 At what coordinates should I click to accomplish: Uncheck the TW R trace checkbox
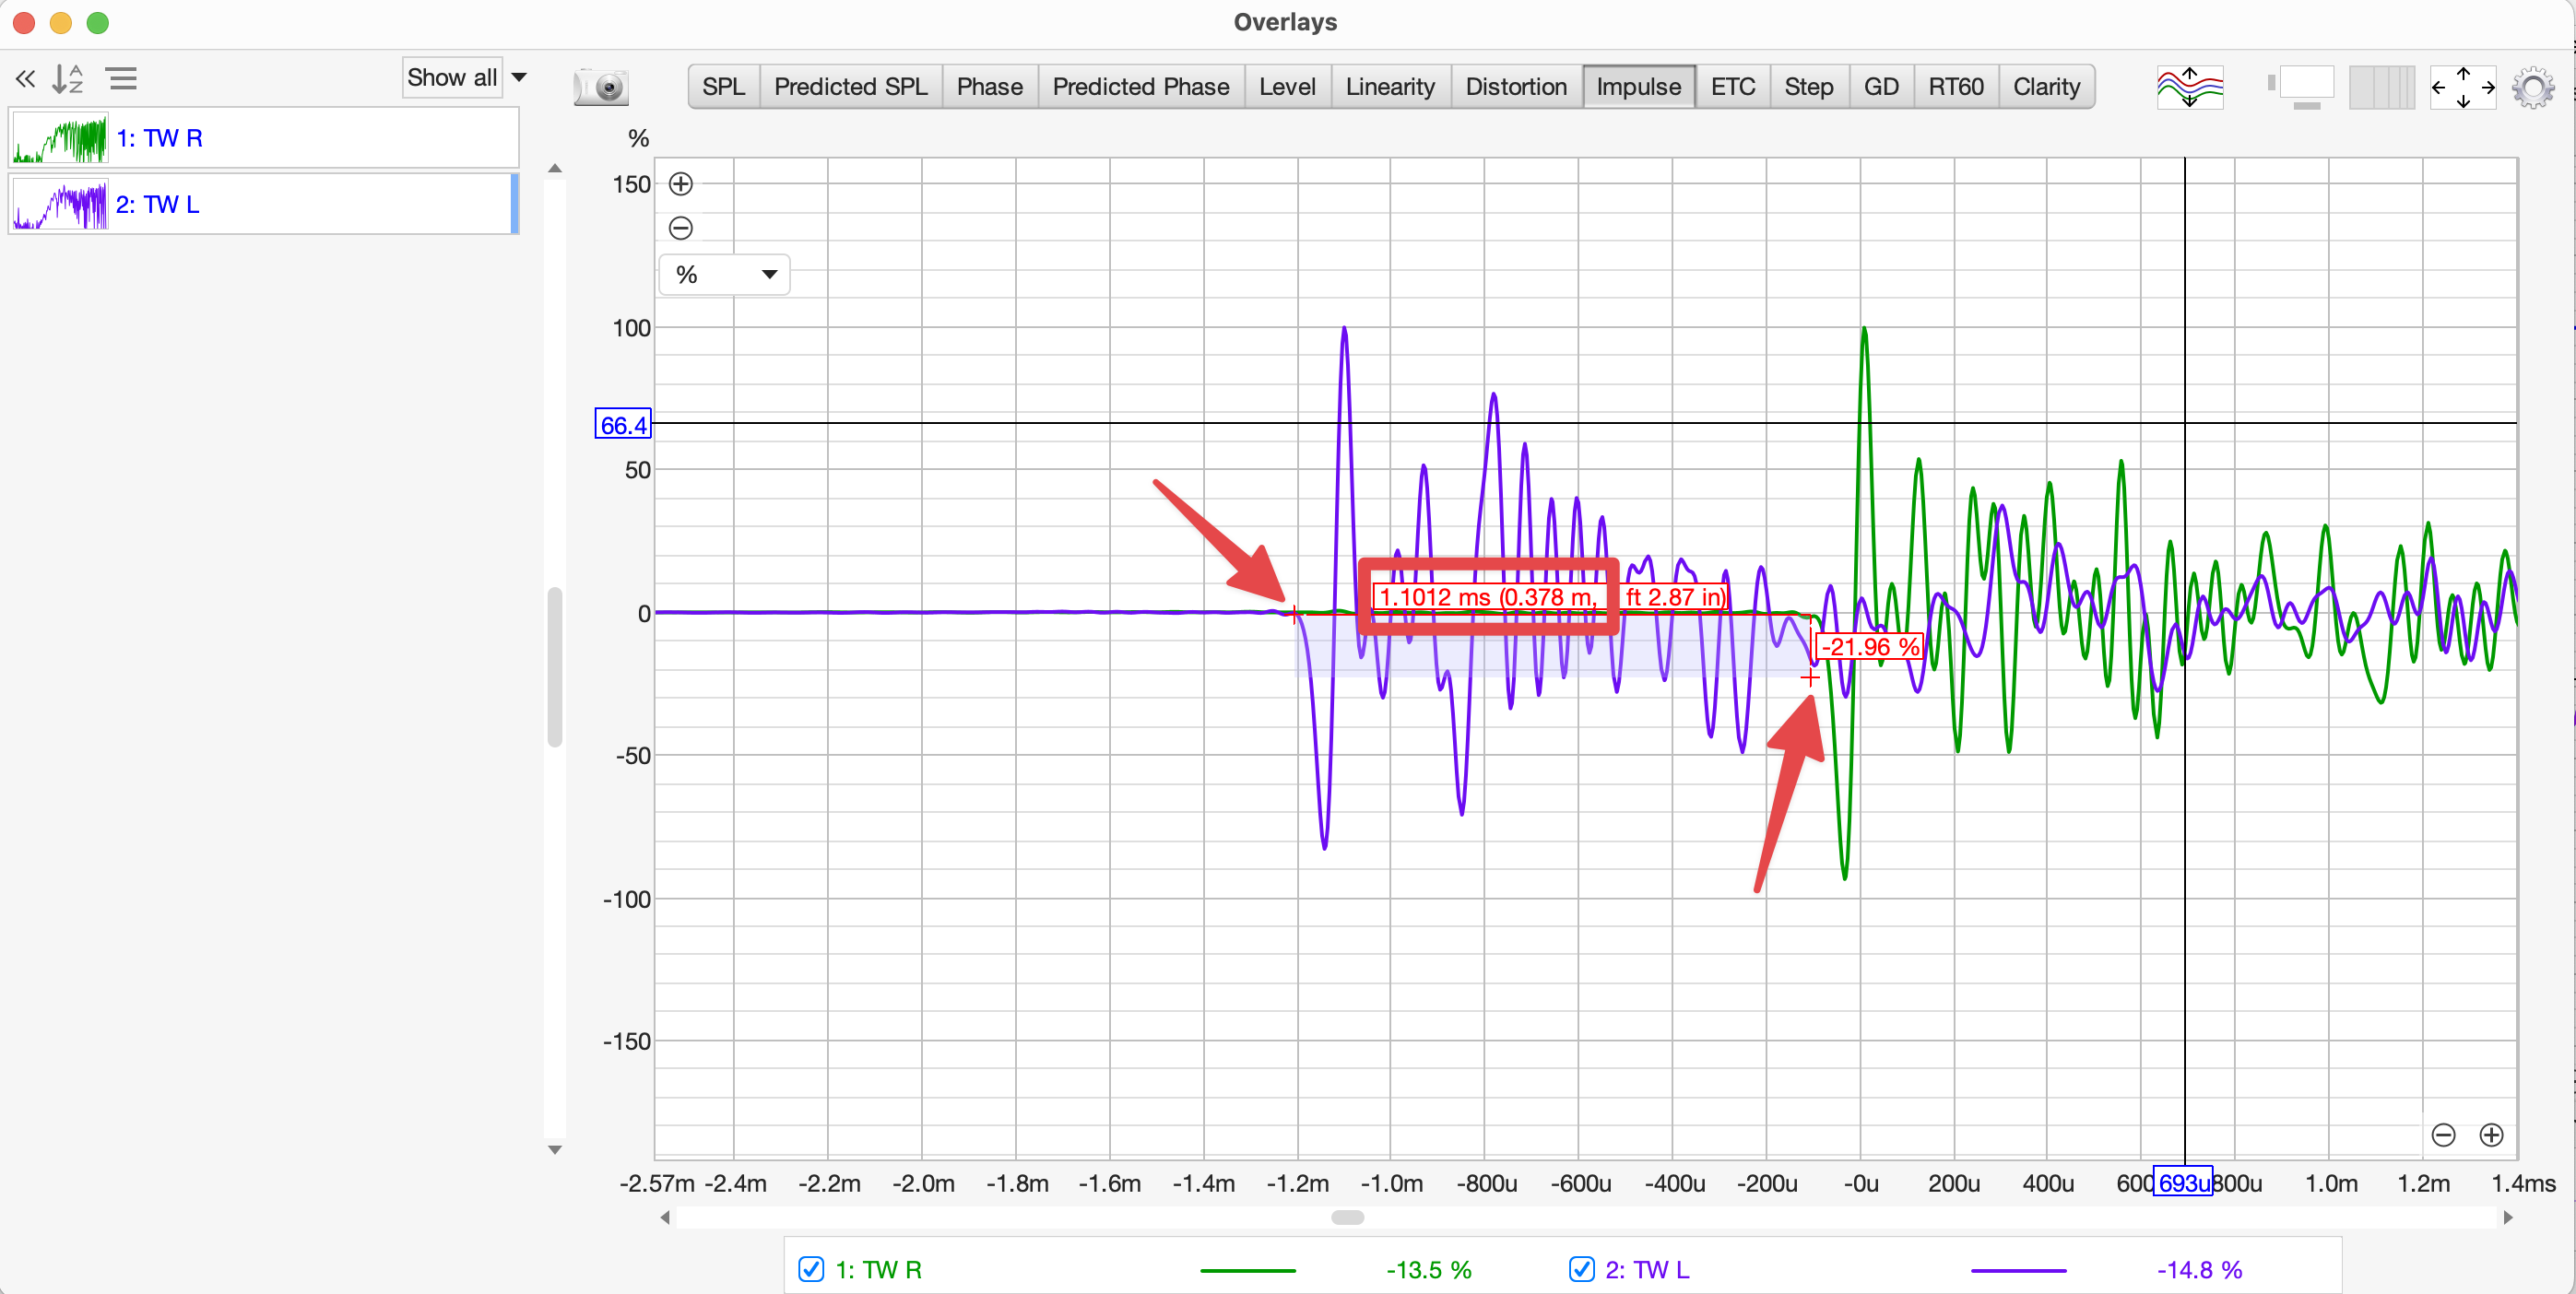pyautogui.click(x=811, y=1270)
